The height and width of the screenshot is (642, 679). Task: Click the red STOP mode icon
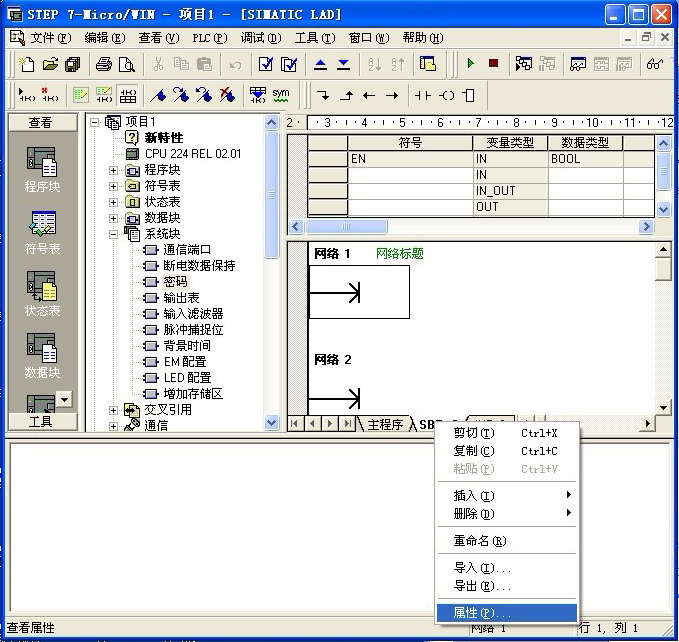(x=493, y=64)
